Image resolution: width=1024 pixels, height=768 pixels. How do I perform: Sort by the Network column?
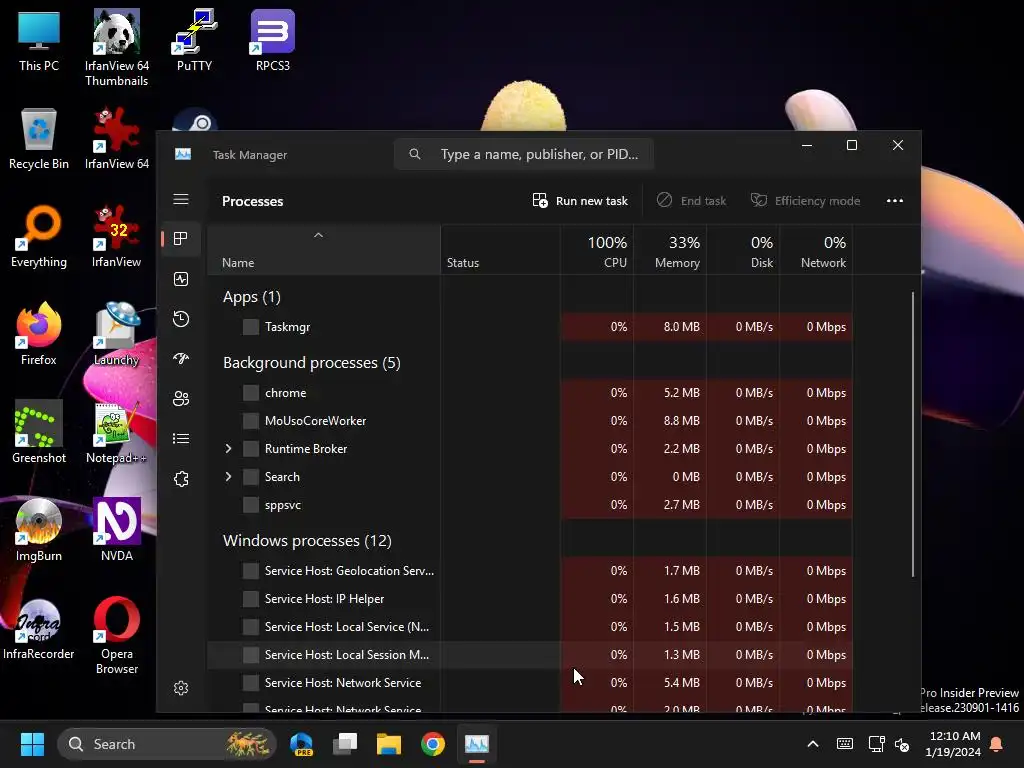816,251
